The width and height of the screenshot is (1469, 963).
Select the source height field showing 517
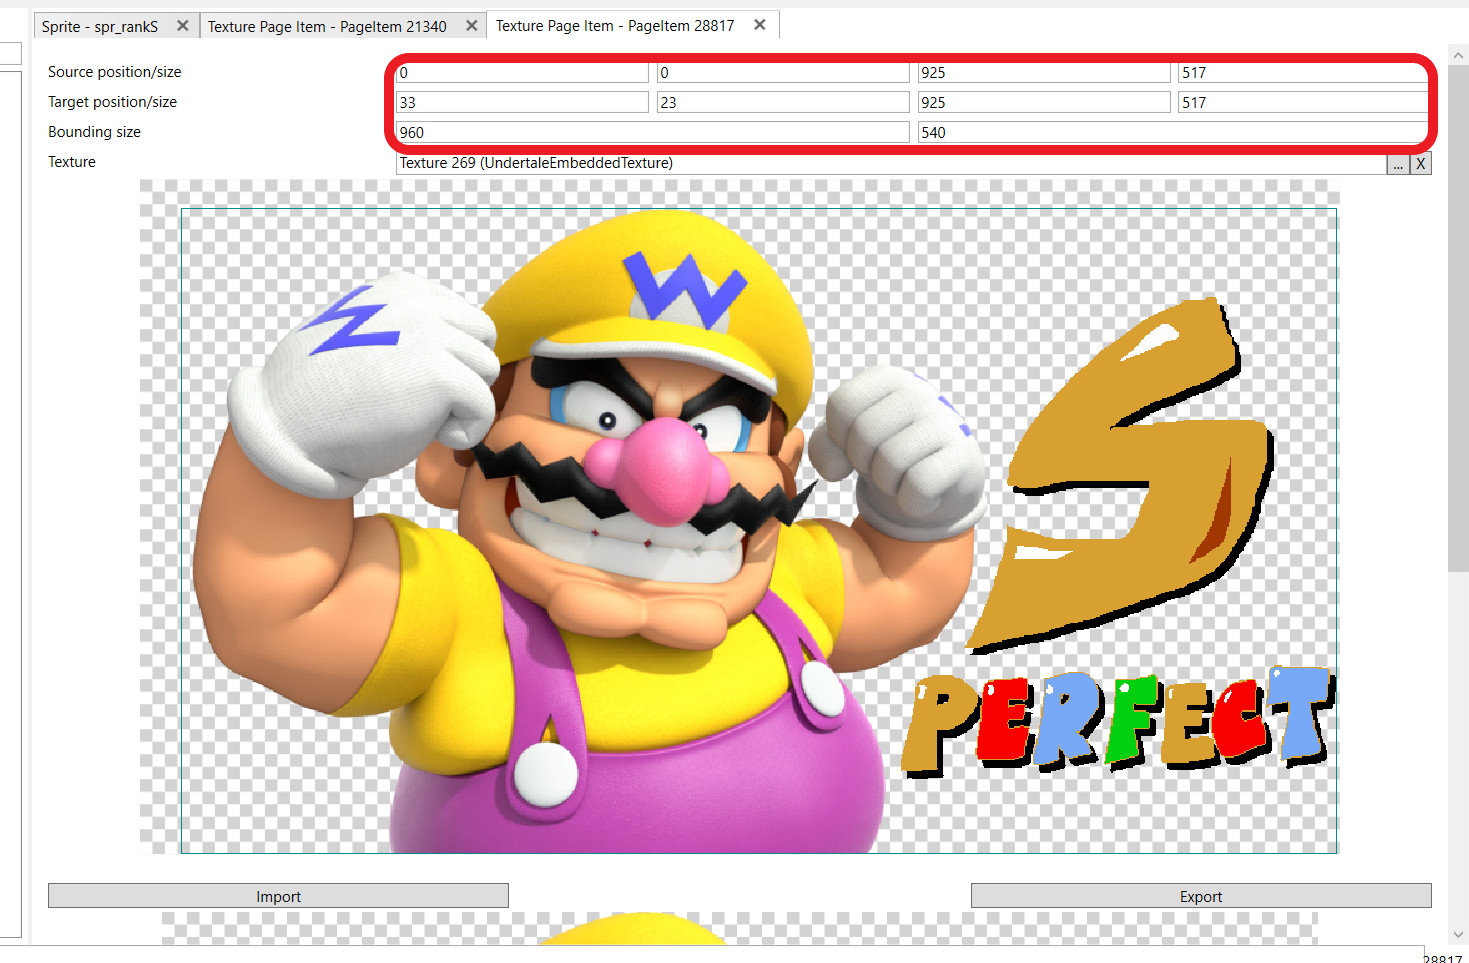coord(1302,72)
